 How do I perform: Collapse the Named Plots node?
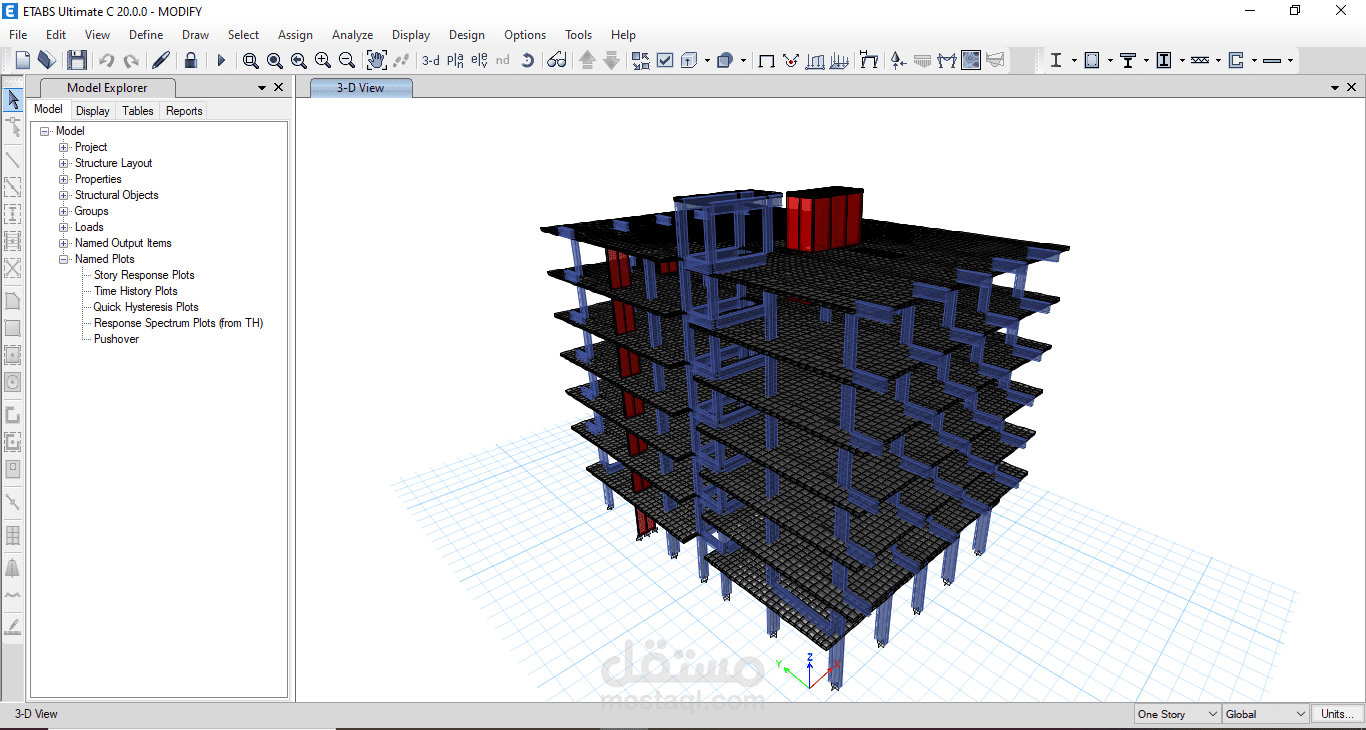click(x=64, y=259)
